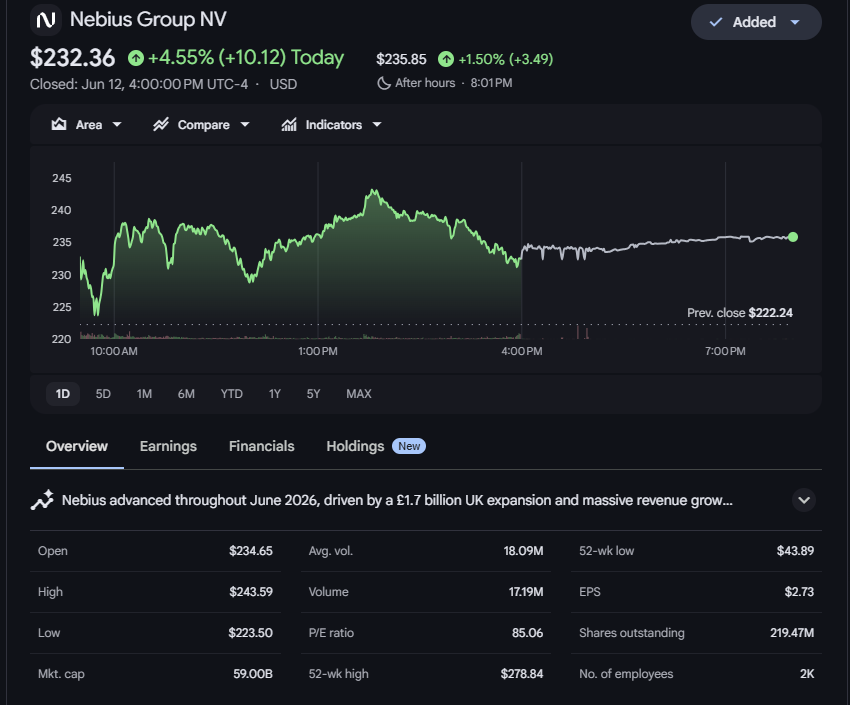Select the YTD time range
Screen dimensions: 850x705
231,394
